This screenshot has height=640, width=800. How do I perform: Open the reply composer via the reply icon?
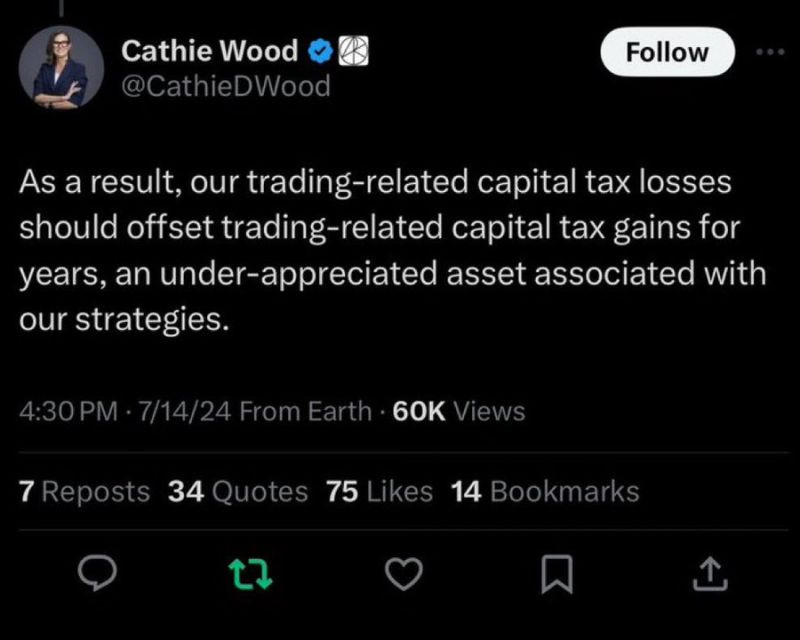click(98, 574)
